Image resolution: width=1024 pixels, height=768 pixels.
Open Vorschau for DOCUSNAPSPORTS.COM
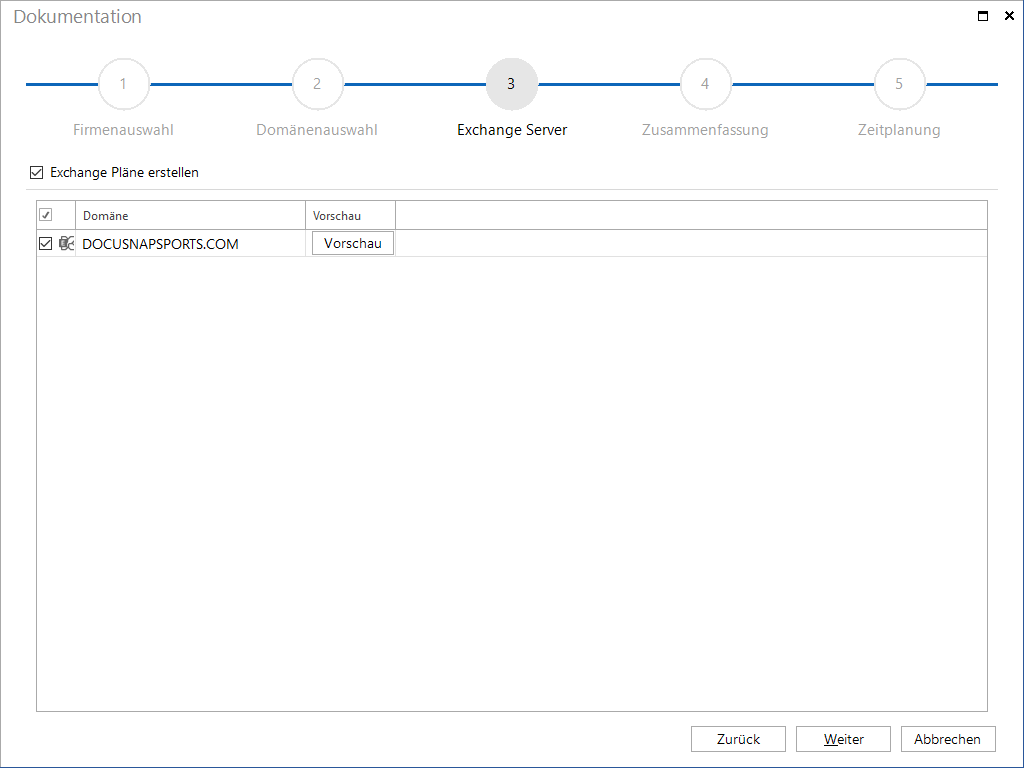click(353, 243)
